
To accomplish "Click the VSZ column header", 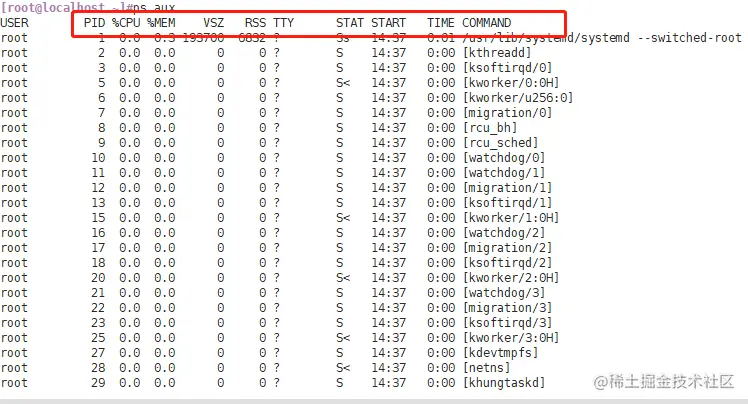I will coord(213,23).
